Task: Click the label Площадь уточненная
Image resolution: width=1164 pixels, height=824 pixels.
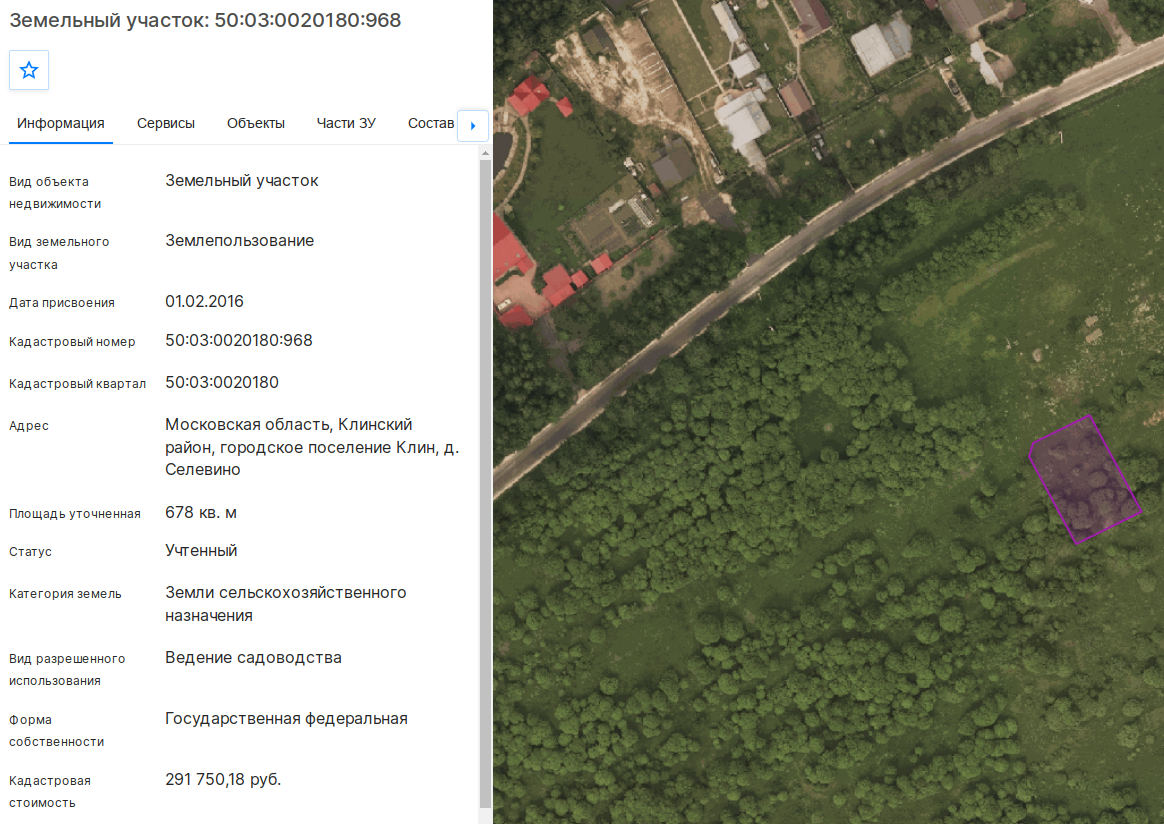Action: point(75,514)
